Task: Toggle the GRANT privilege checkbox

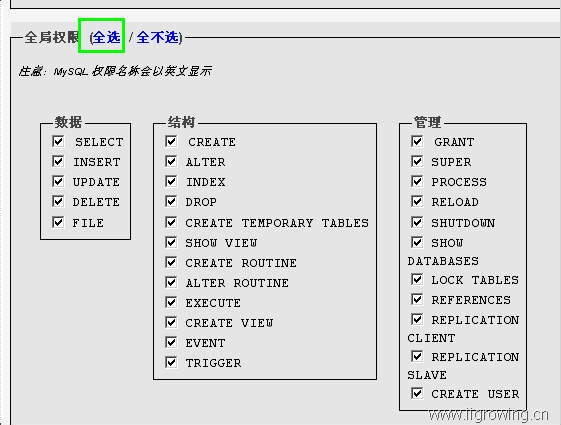Action: pyautogui.click(x=417, y=141)
